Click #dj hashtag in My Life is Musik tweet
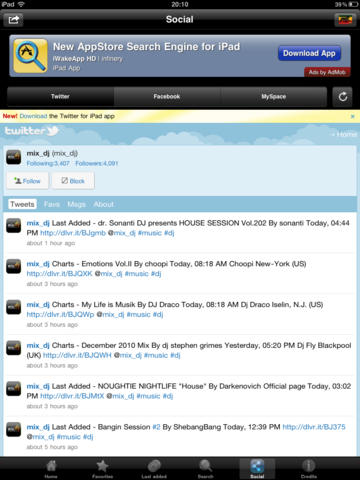 click(x=158, y=314)
